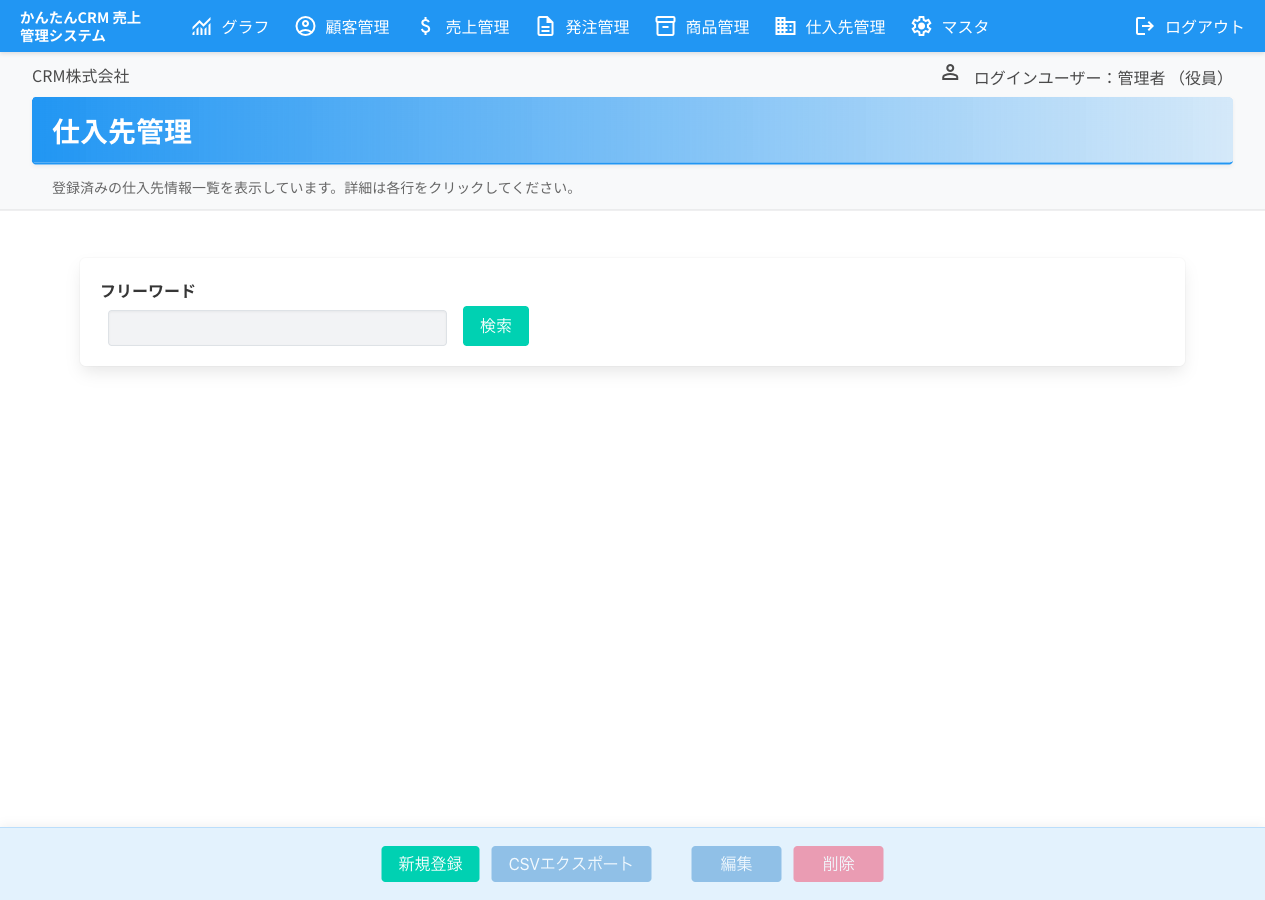Click the user profile icon near login info
The height and width of the screenshot is (900, 1265).
point(949,72)
